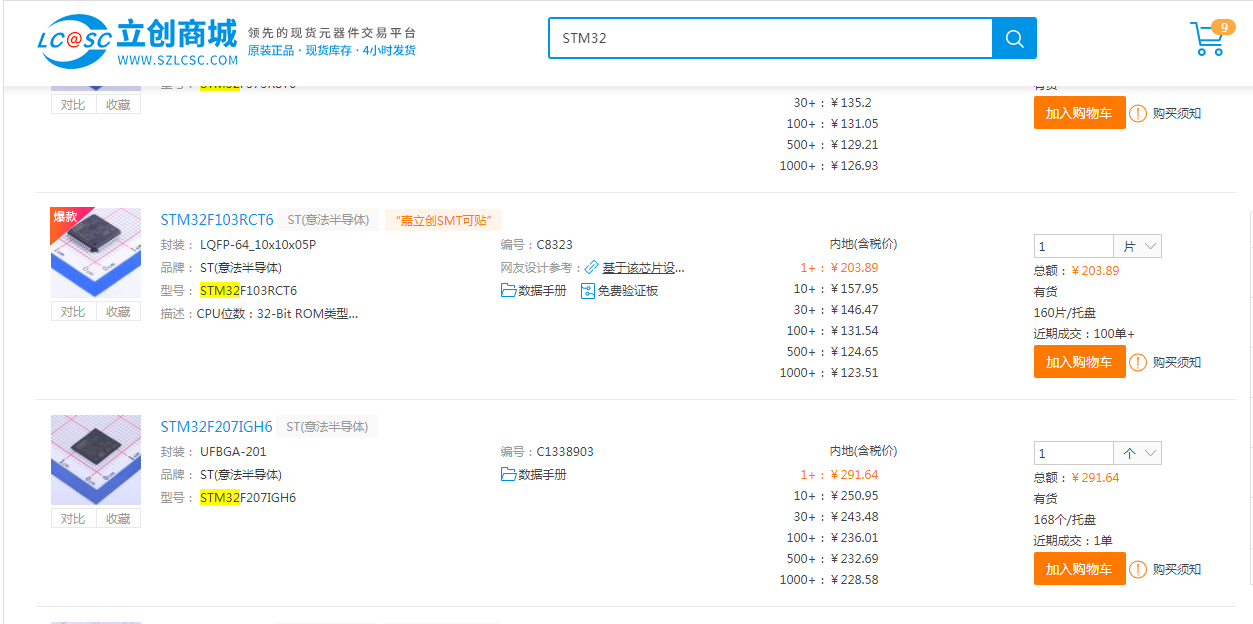Click 160片/托盘 packaging text
Viewport: 1253px width, 624px height.
pos(1065,313)
